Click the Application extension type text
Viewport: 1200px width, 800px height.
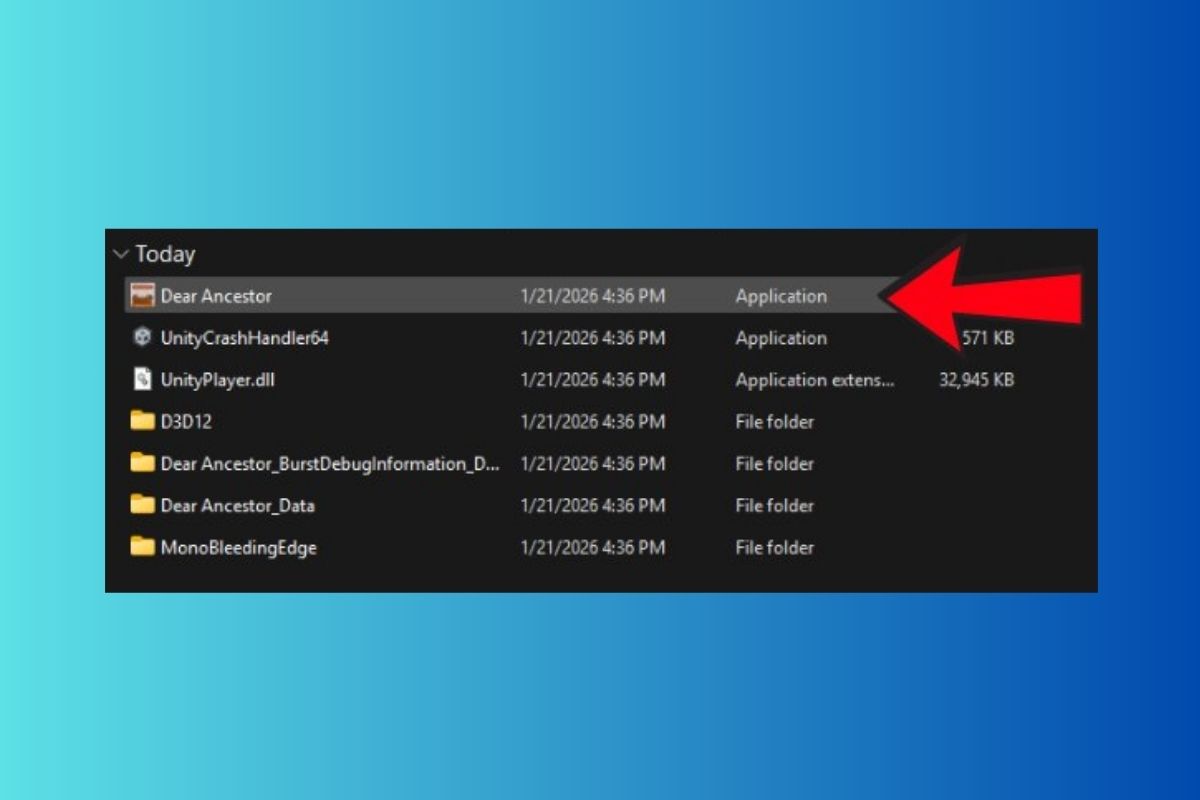tap(814, 380)
